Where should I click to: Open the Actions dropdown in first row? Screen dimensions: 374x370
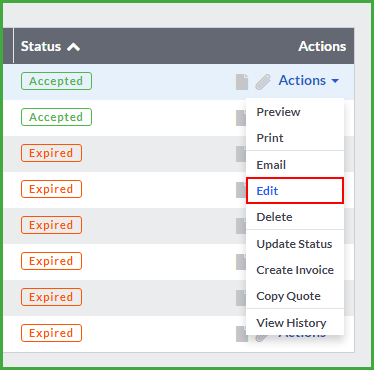pyautogui.click(x=309, y=80)
